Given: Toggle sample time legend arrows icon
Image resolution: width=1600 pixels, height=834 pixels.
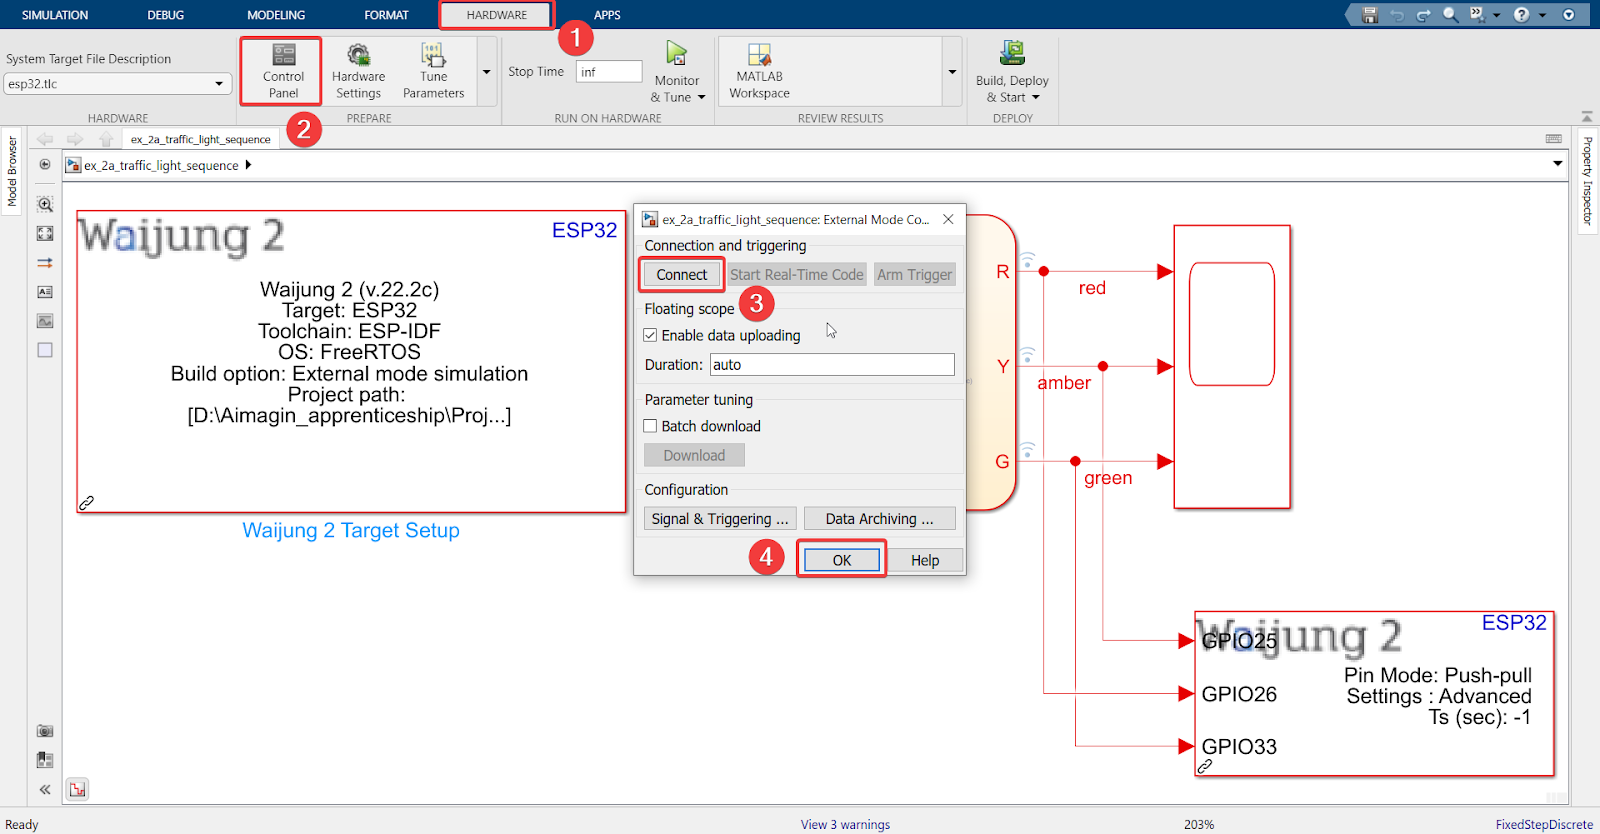Looking at the screenshot, I should [x=45, y=263].
